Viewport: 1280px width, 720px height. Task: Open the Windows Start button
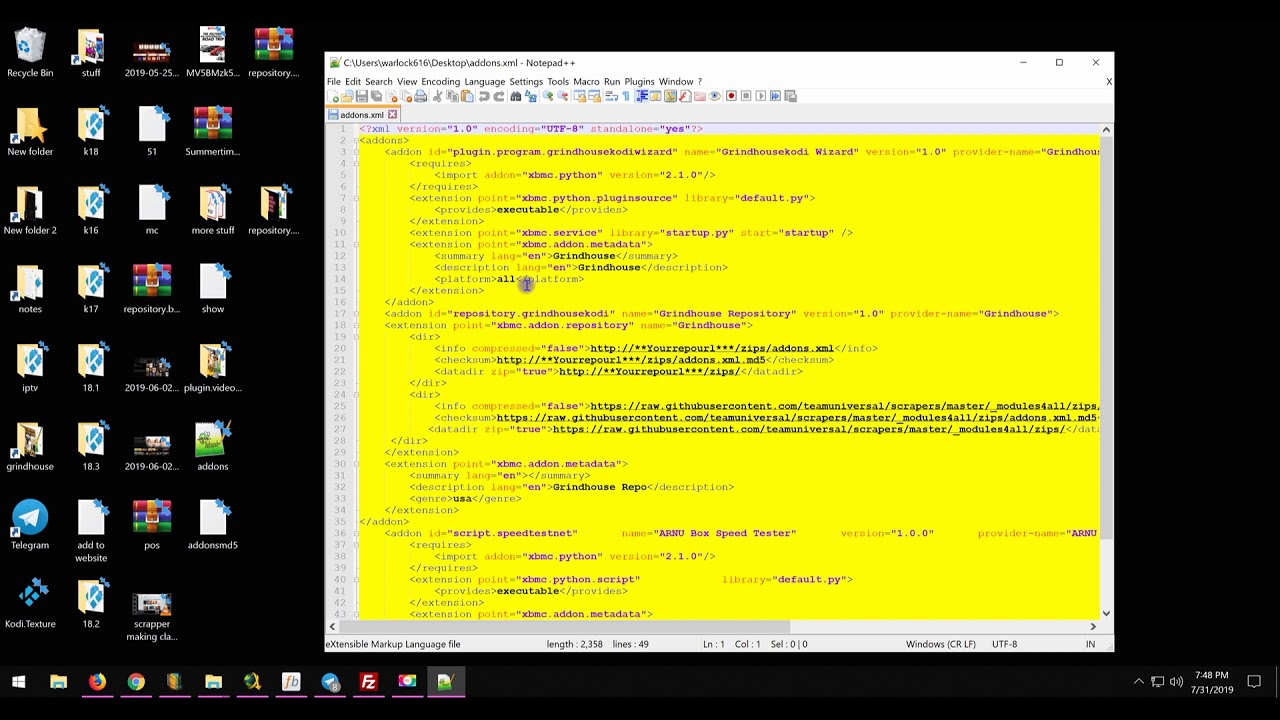pos(18,682)
